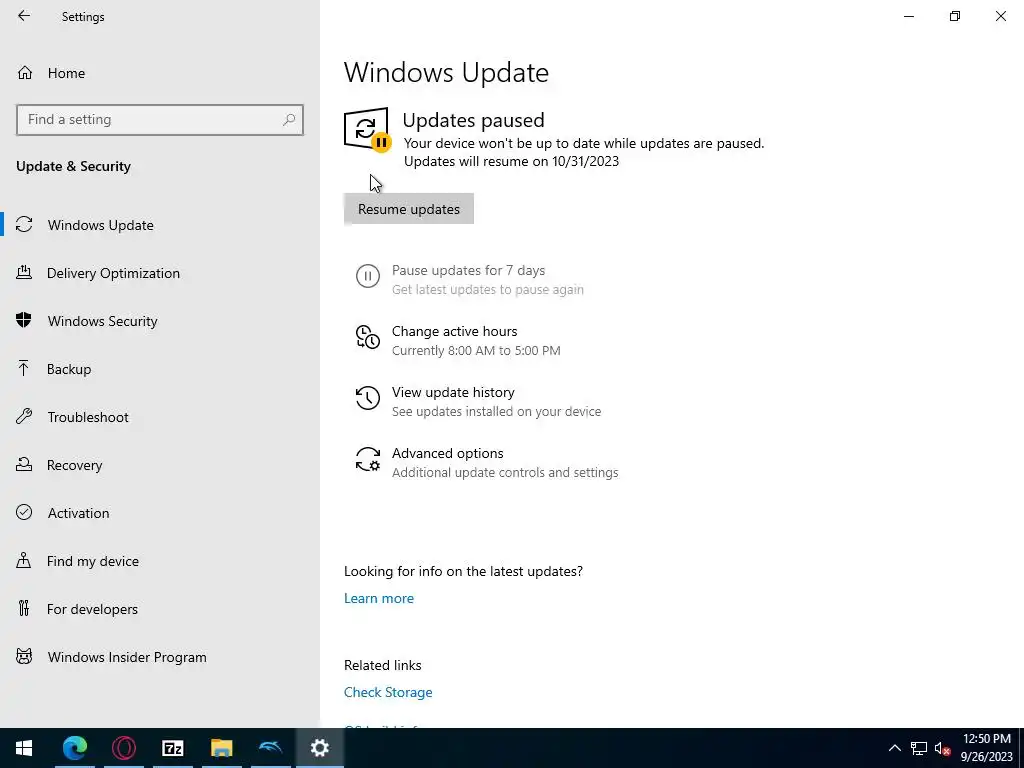Click the Update & Security heading
Screen dimensions: 1024x768
pos(73,166)
